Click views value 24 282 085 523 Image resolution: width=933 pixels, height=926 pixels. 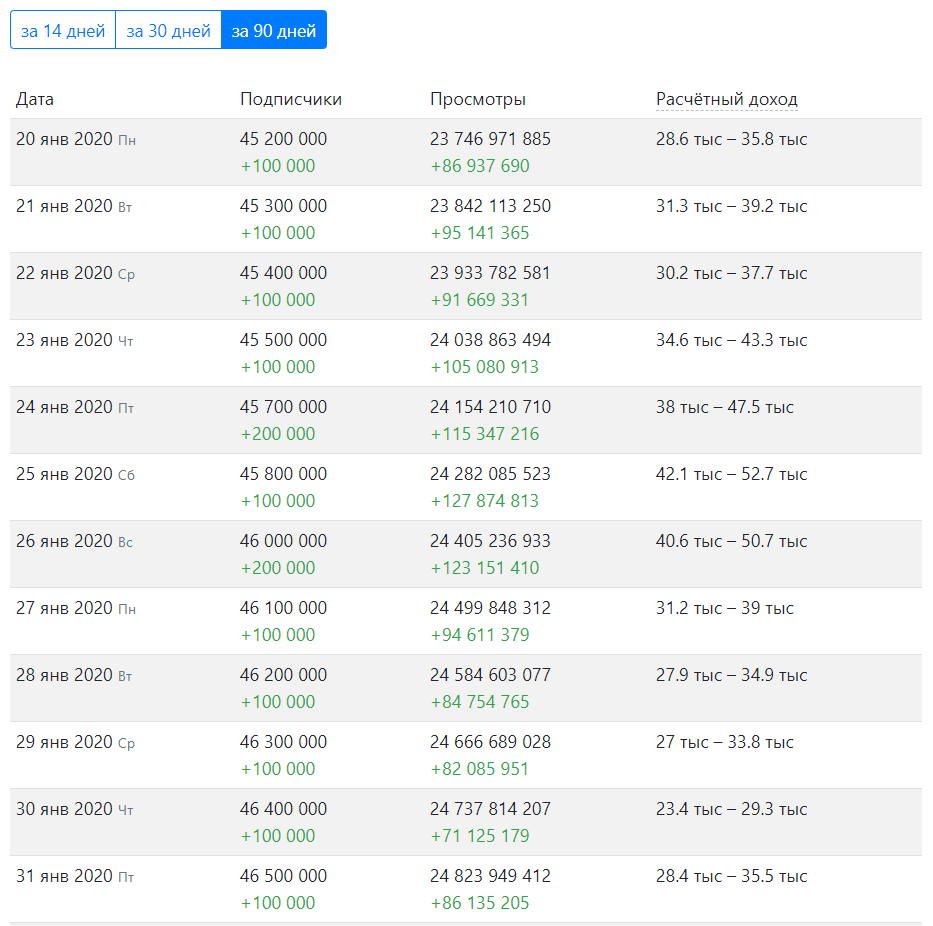point(490,474)
